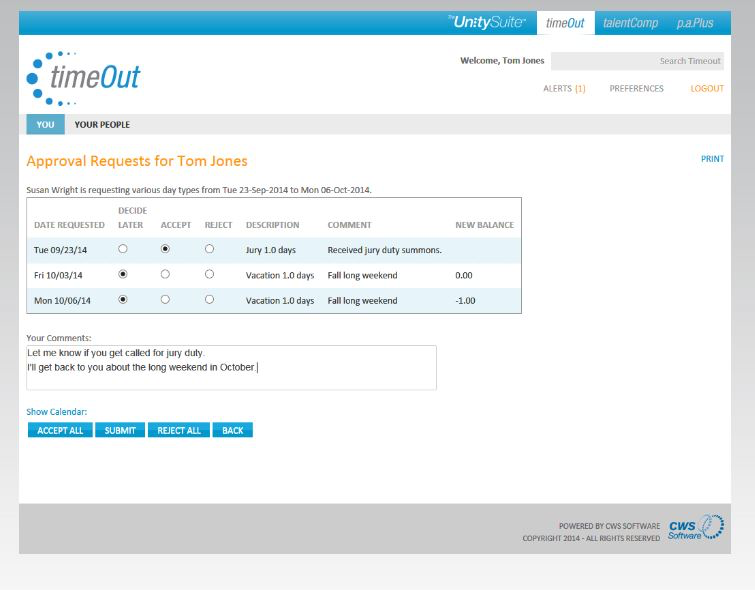The image size is (755, 590).
Task: Open the YOU tab
Action: (45, 124)
